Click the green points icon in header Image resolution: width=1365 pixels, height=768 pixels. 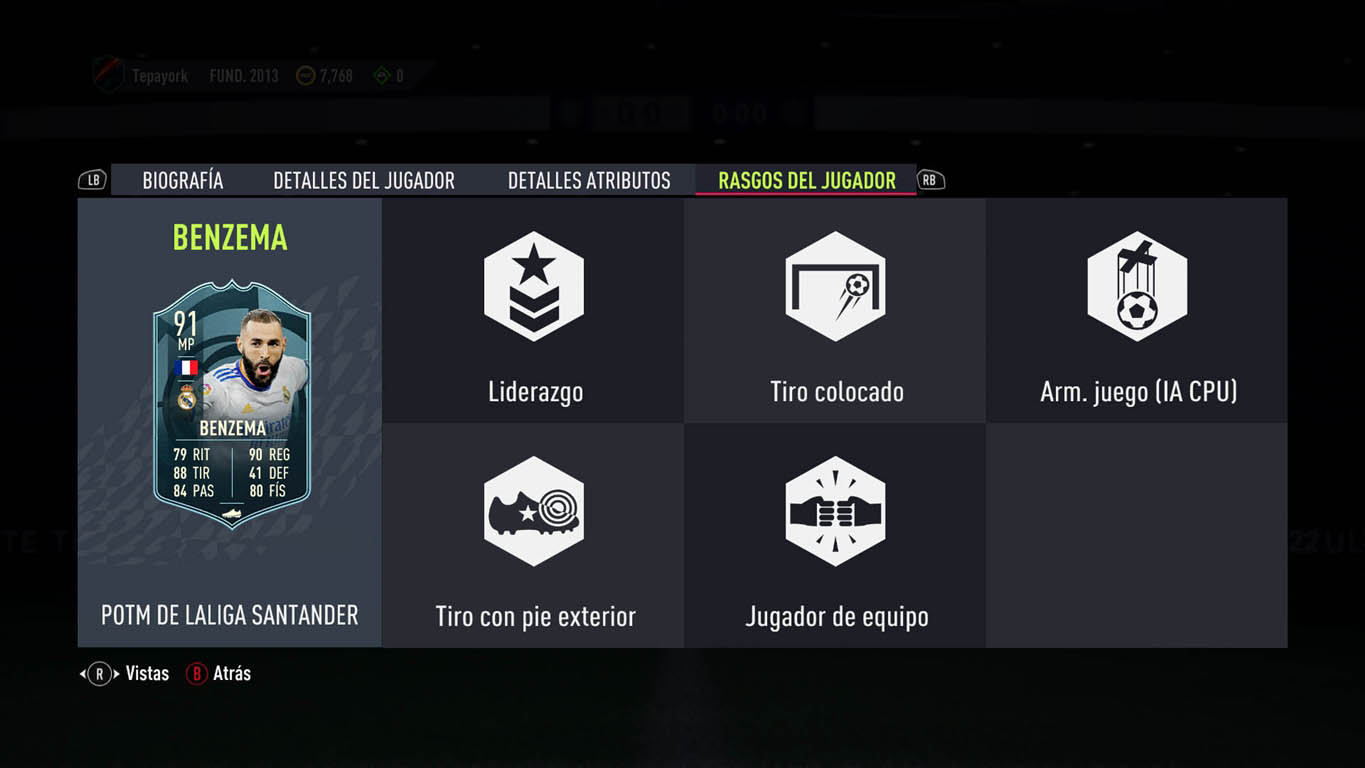click(x=381, y=76)
